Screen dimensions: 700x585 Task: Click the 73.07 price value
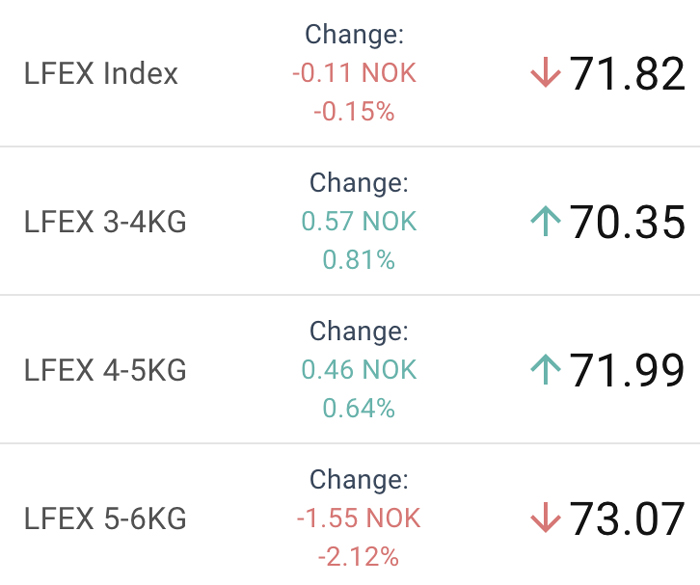click(x=627, y=519)
